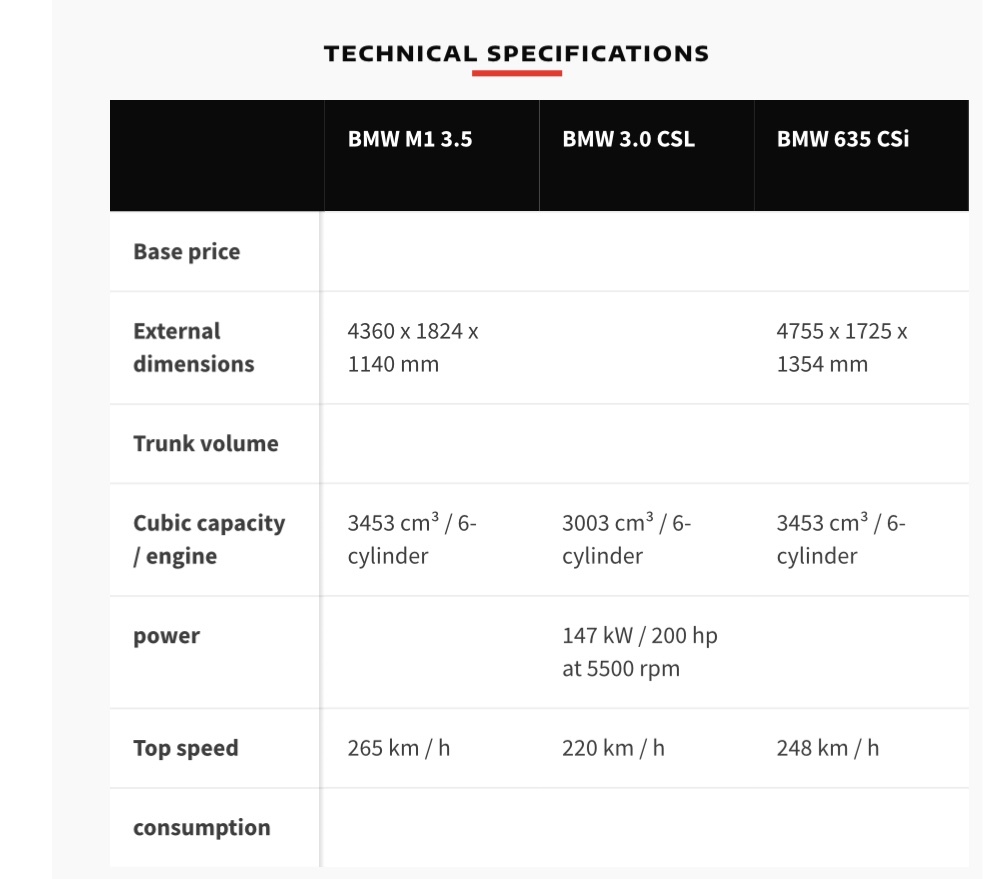Viewport: 1006px width, 879px height.
Task: Click the External dimensions row label
Action: pos(194,348)
